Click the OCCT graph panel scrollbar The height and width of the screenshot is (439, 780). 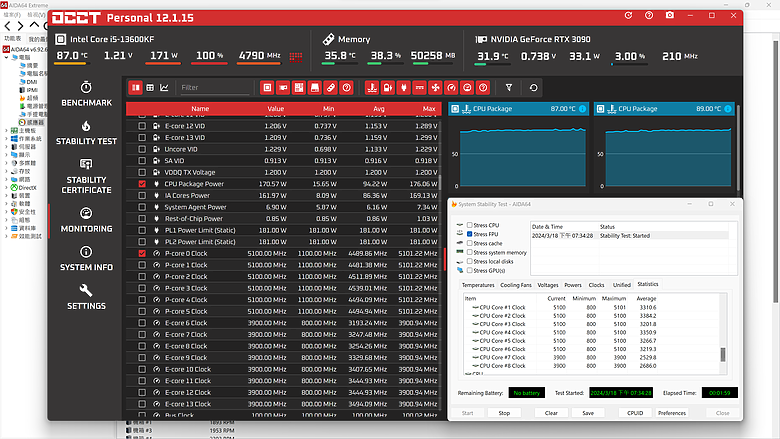pos(738,148)
